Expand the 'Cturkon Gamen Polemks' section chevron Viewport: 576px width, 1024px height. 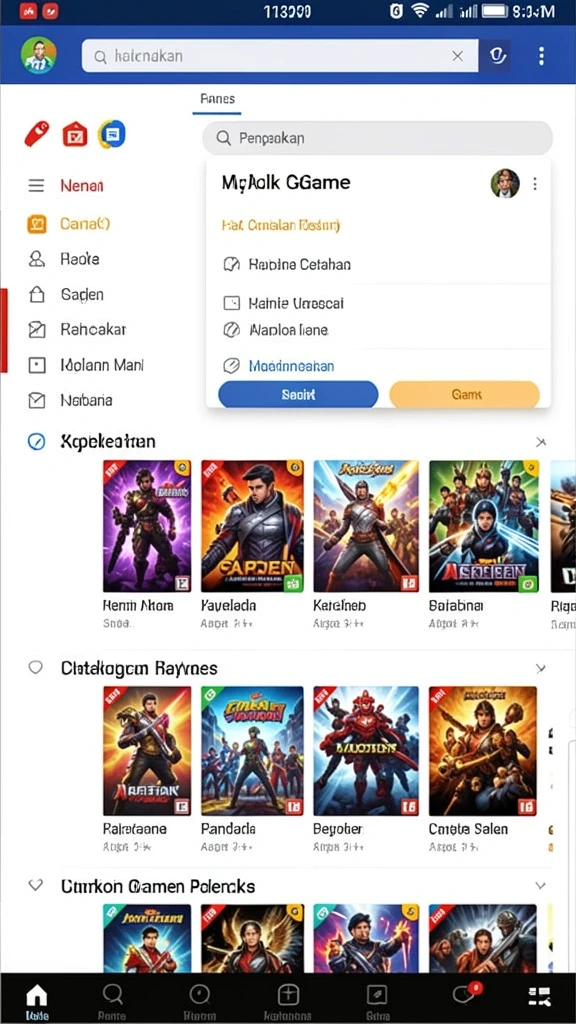pyautogui.click(x=541, y=886)
